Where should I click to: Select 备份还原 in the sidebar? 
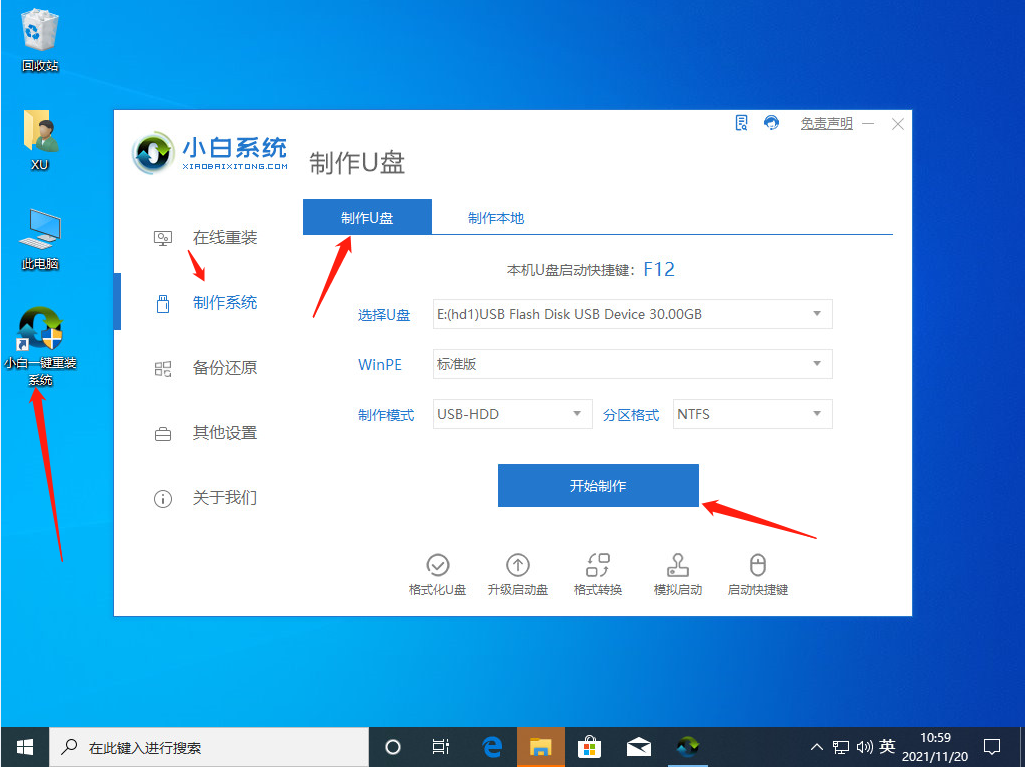click(223, 367)
